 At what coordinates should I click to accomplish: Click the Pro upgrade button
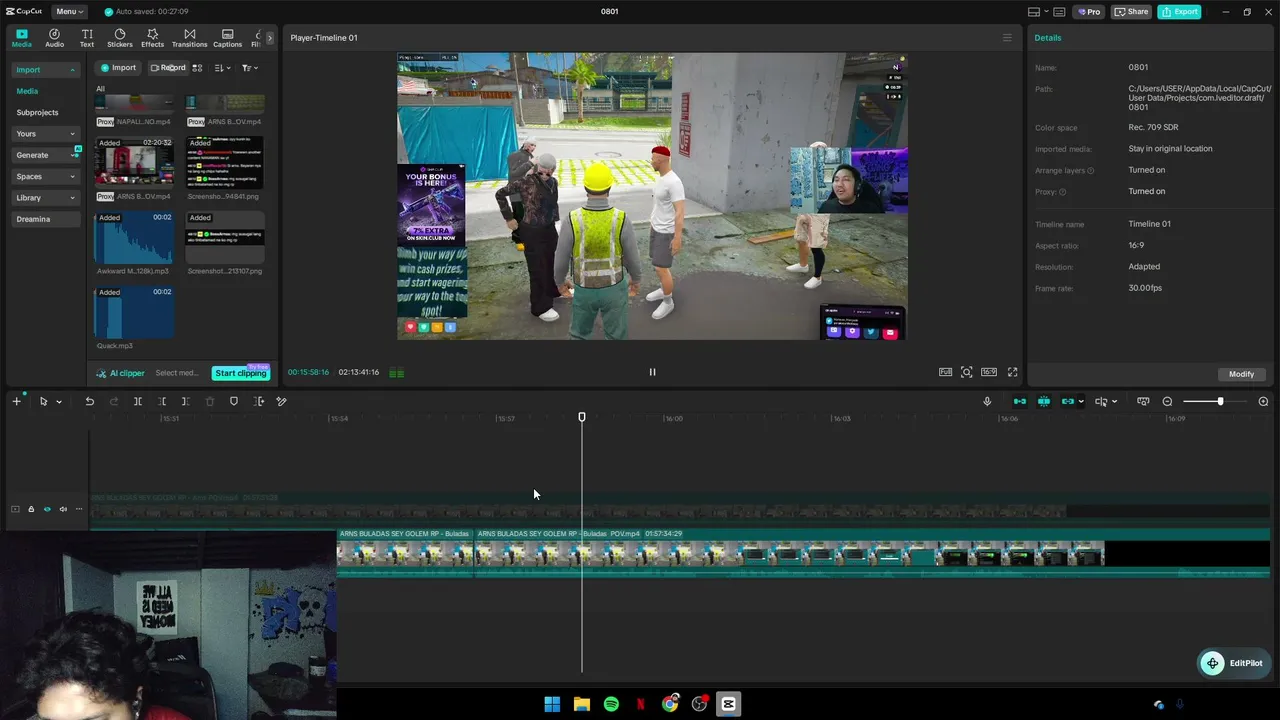click(1088, 12)
